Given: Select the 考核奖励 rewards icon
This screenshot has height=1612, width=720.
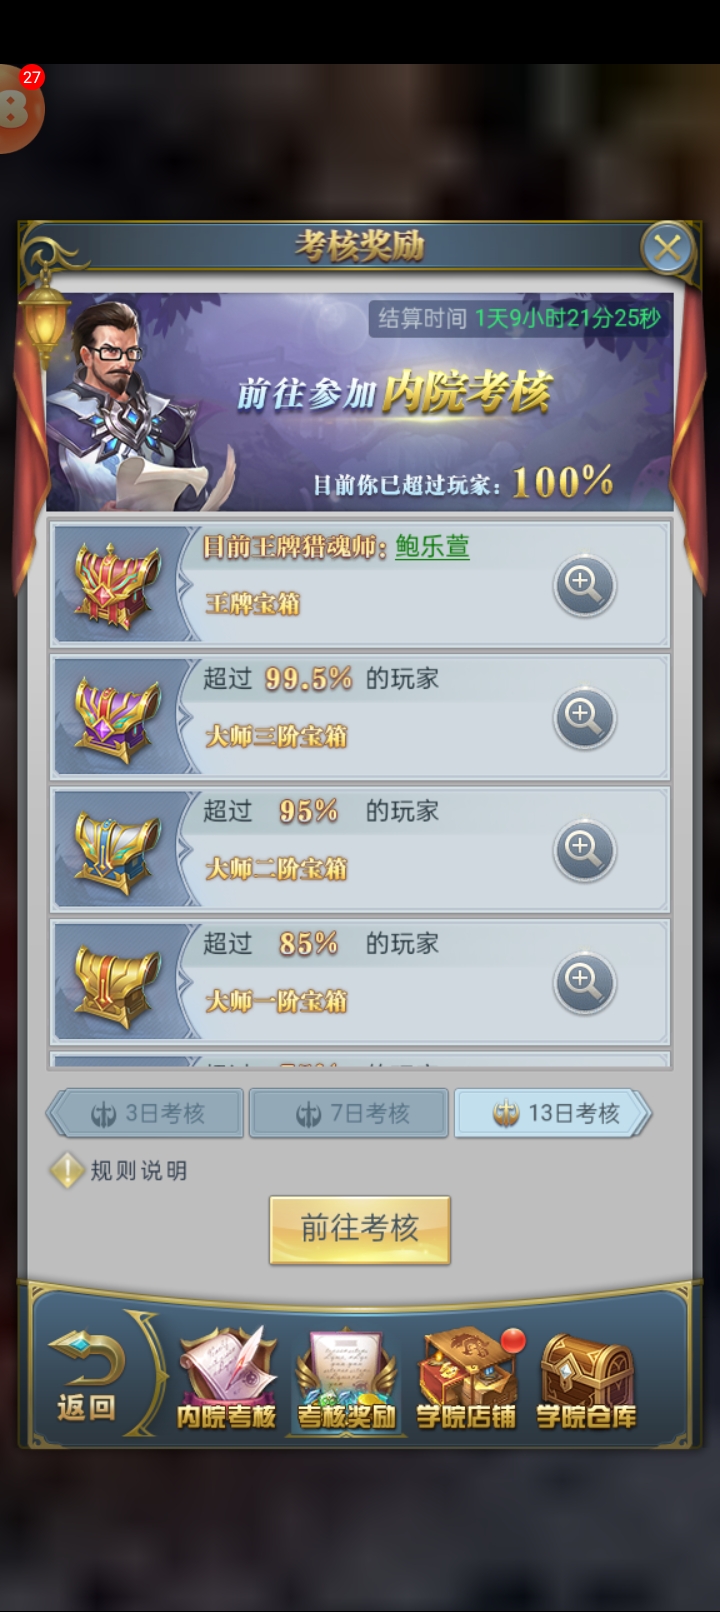Looking at the screenshot, I should [x=346, y=1378].
